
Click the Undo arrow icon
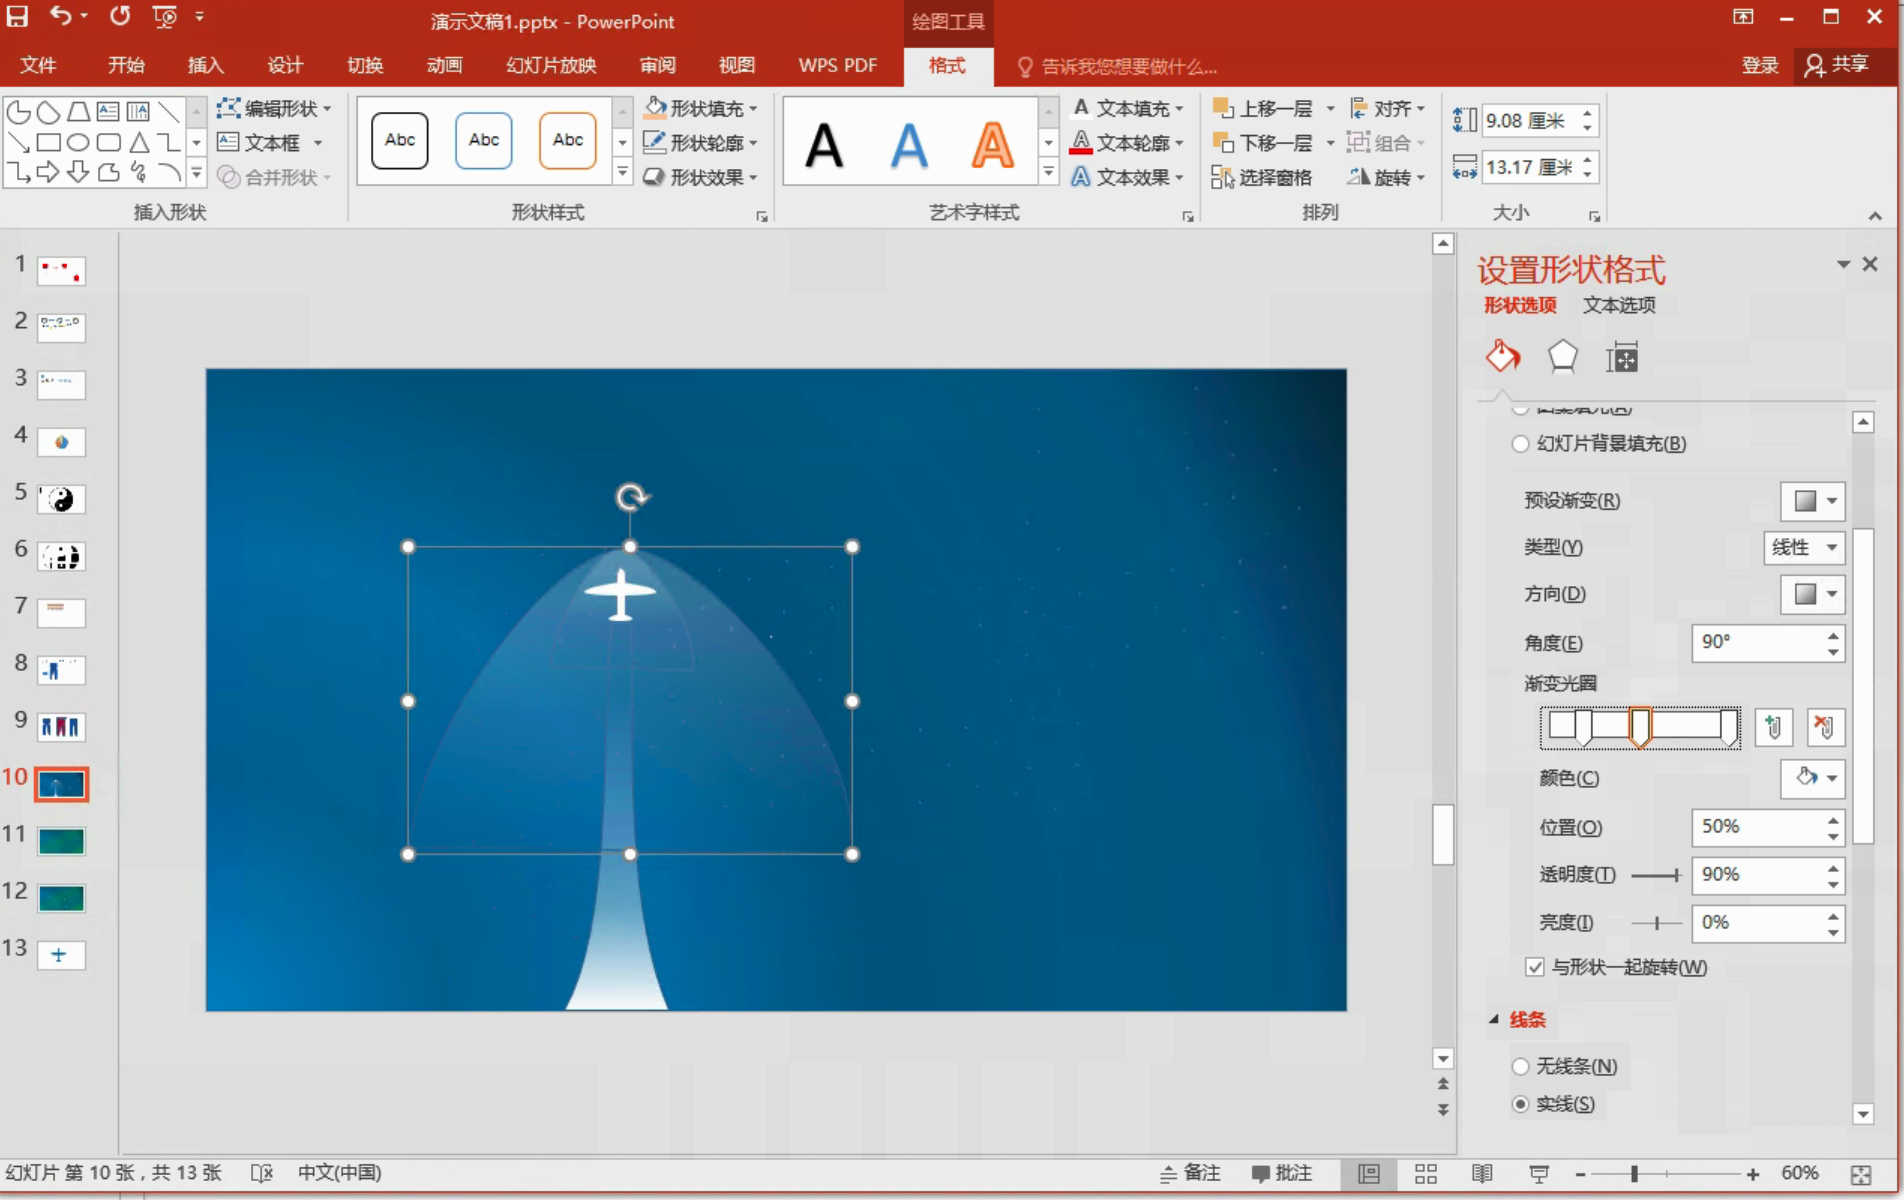(61, 16)
